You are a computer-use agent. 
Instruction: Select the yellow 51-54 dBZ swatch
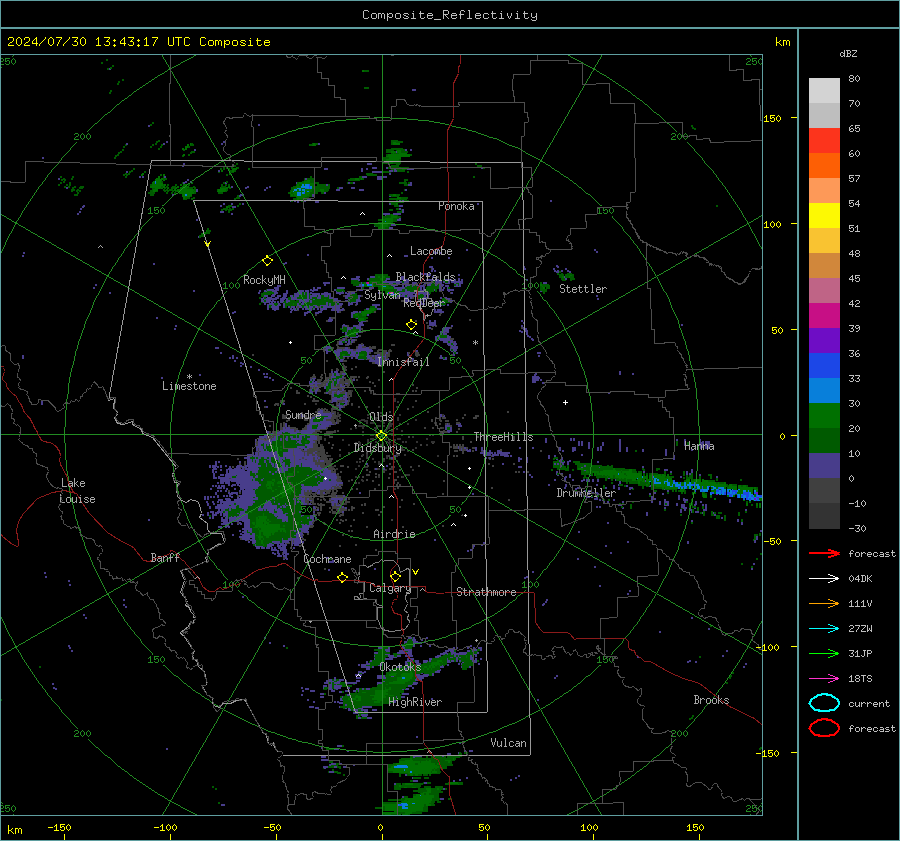point(824,215)
